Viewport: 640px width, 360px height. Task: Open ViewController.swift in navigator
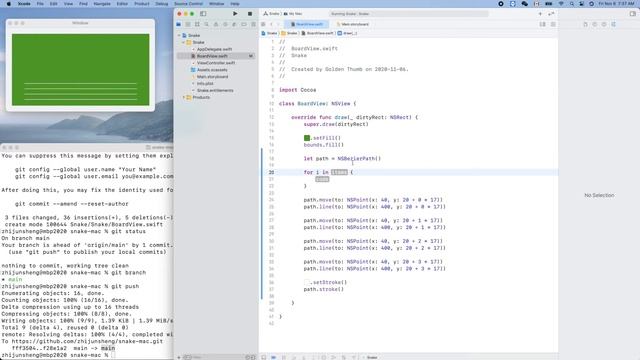[x=216, y=63]
